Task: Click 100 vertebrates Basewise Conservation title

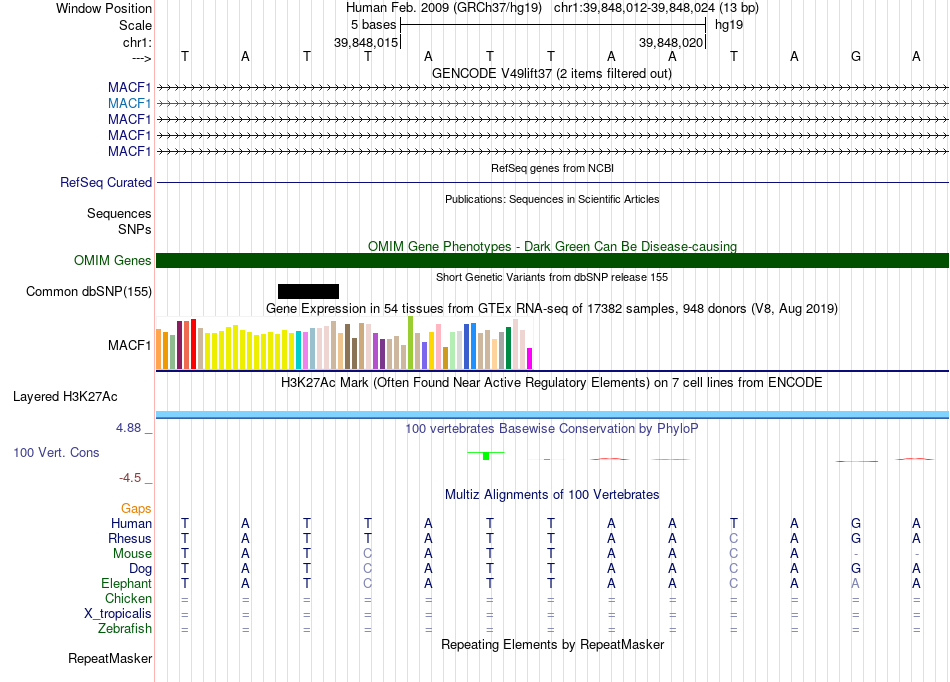Action: coord(552,429)
